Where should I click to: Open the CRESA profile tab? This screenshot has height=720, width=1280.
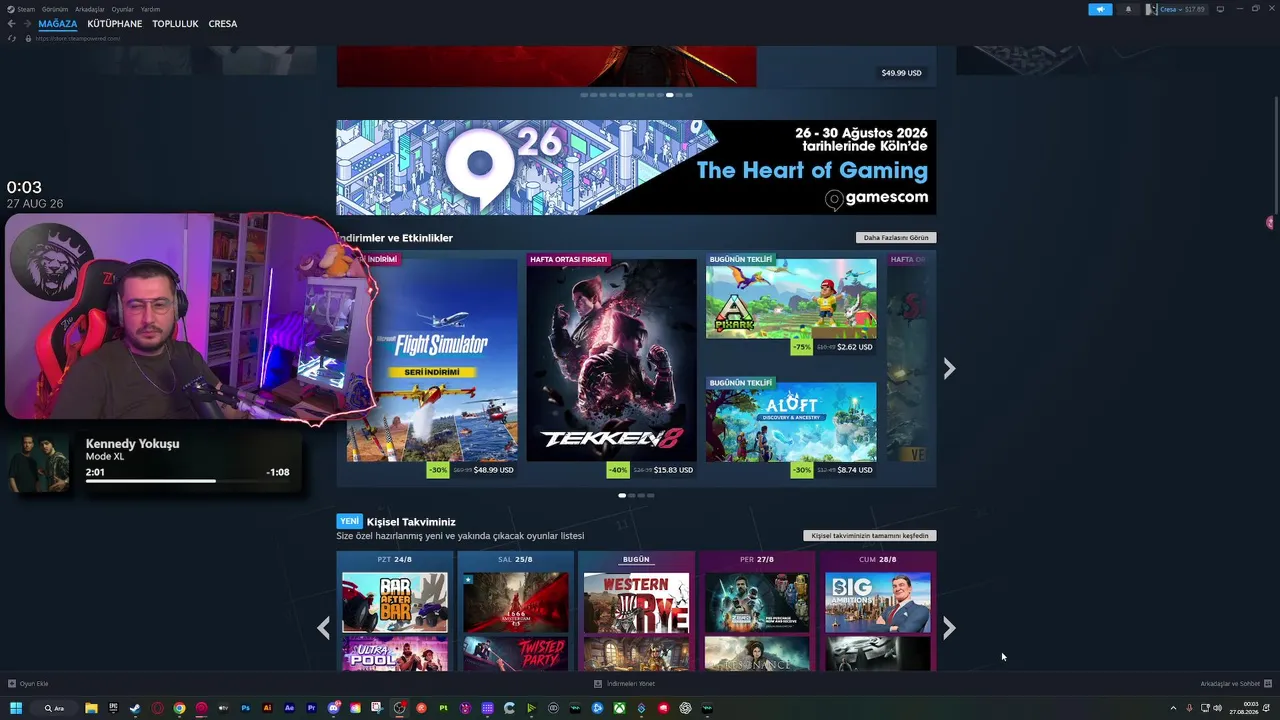(223, 24)
